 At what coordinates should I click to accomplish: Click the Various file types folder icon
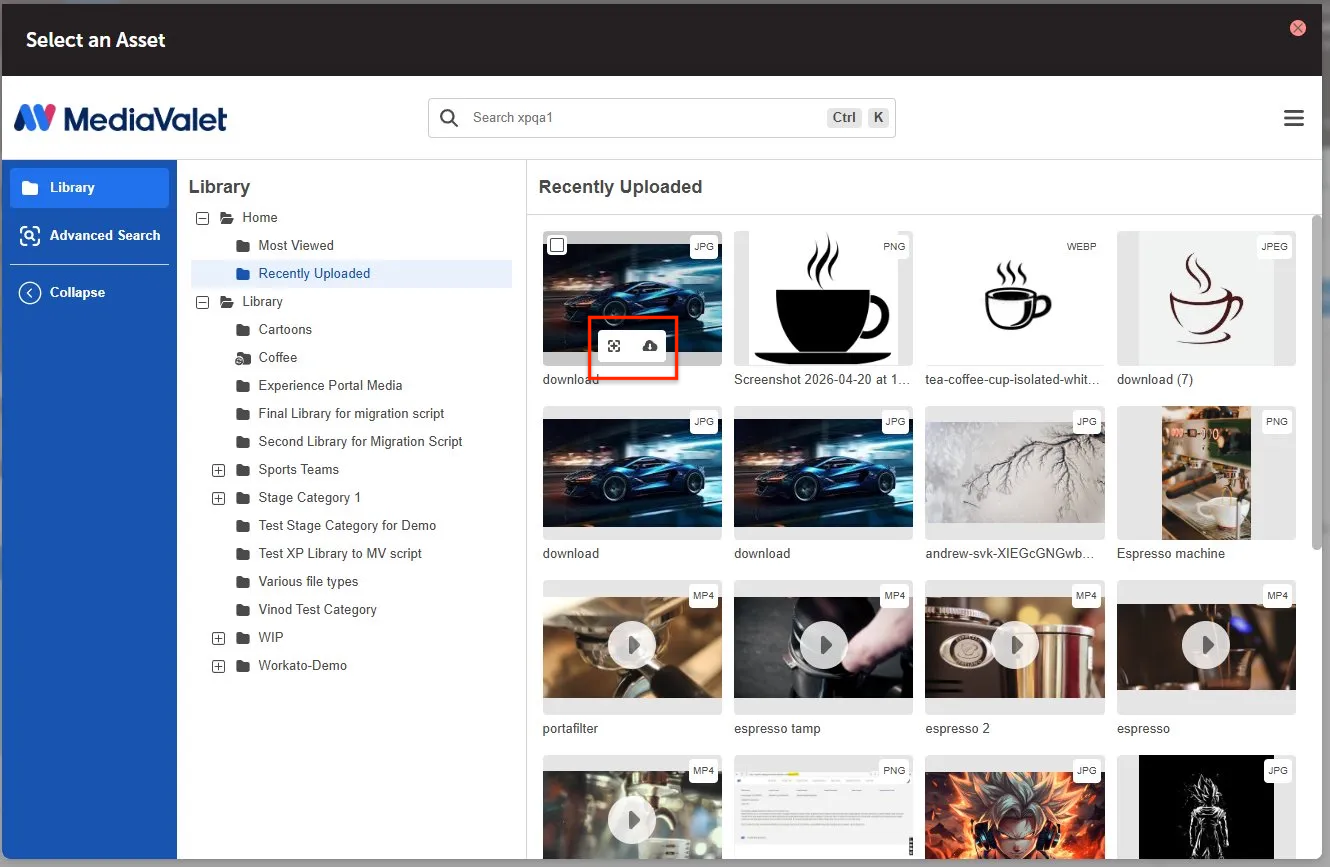click(x=242, y=582)
